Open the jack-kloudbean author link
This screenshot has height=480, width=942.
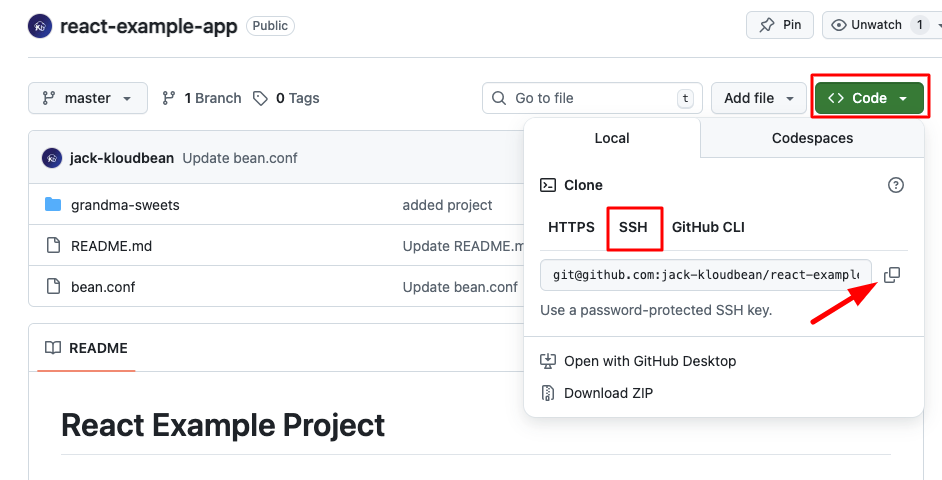[x=122, y=158]
